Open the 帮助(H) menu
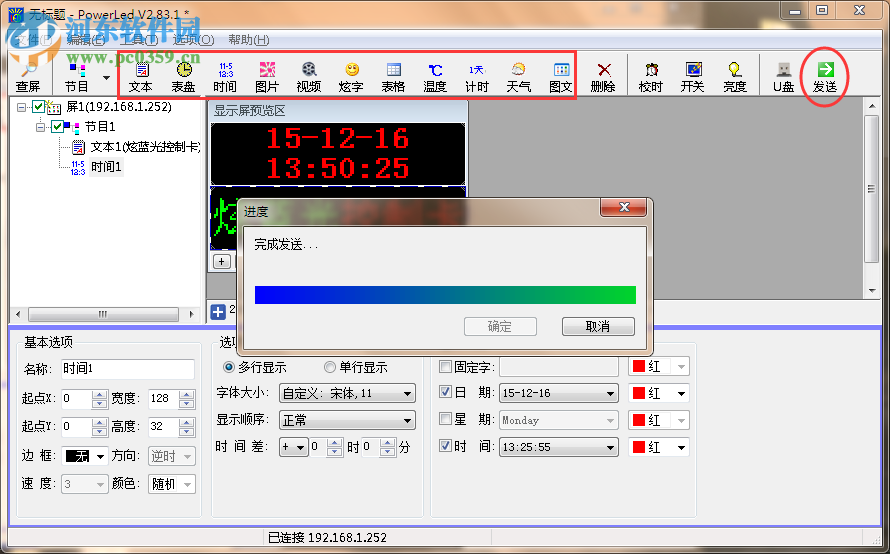The height and width of the screenshot is (554, 890). (249, 40)
